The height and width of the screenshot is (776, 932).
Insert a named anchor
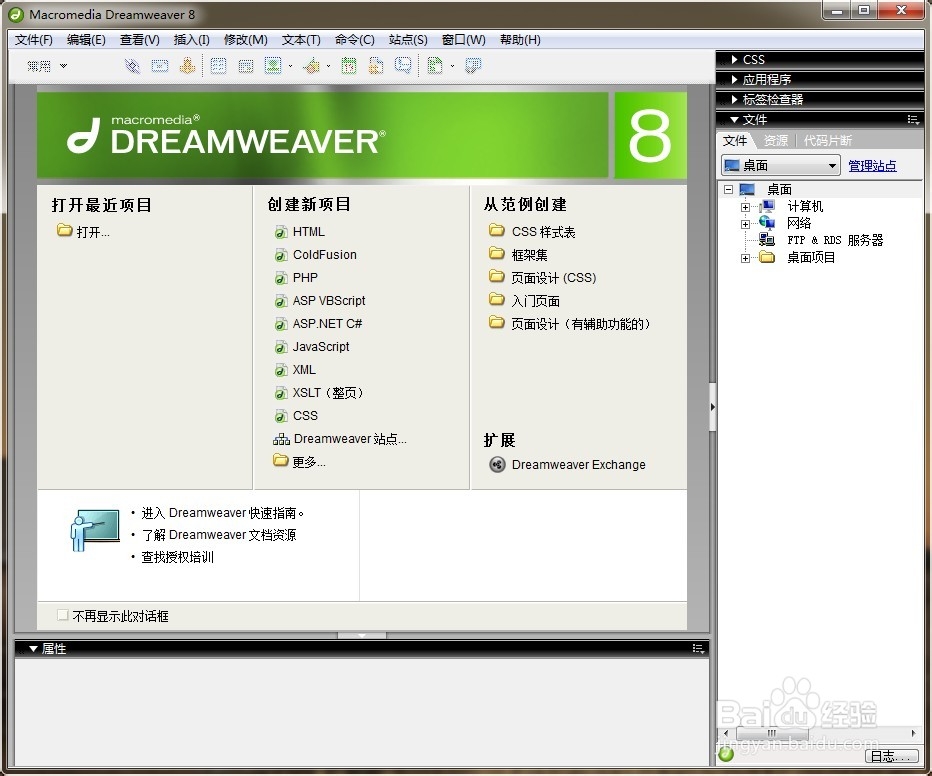187,65
